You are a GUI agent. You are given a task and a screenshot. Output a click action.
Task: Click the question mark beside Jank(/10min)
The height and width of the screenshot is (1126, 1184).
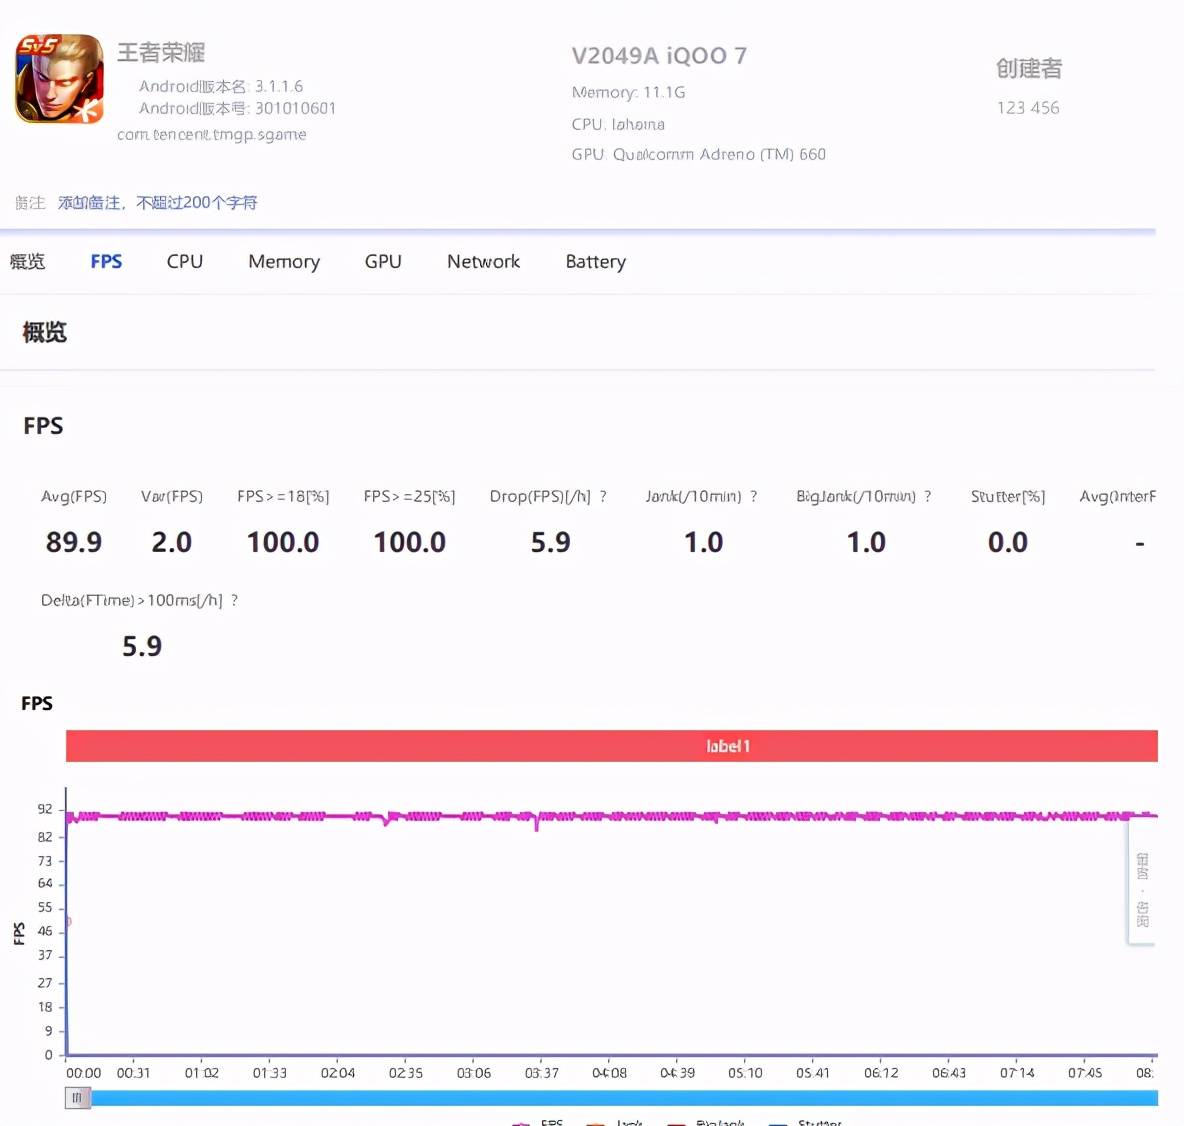pos(754,496)
